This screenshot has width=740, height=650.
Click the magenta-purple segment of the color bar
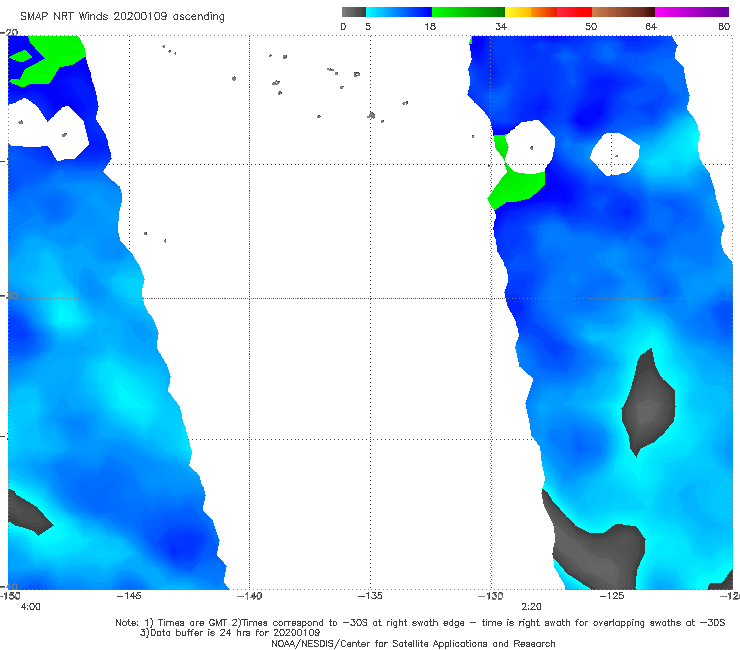[x=692, y=12]
